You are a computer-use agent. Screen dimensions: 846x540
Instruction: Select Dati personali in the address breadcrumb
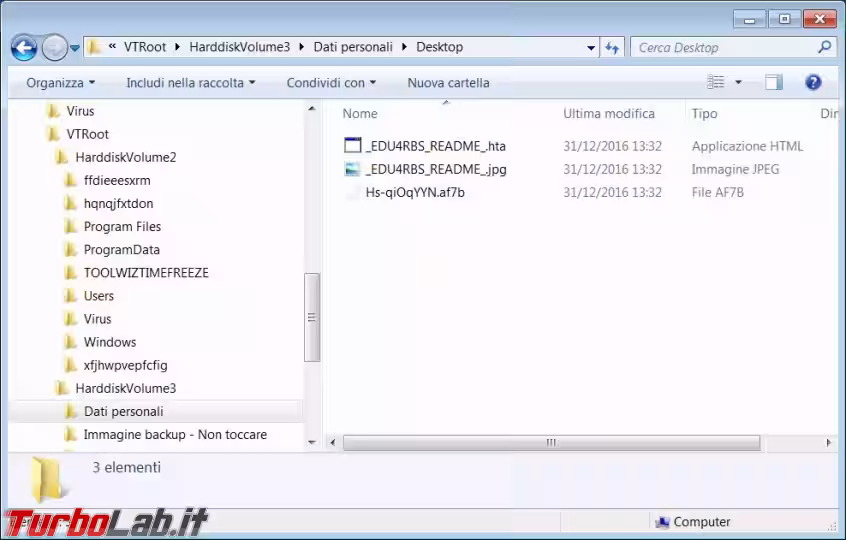point(353,47)
